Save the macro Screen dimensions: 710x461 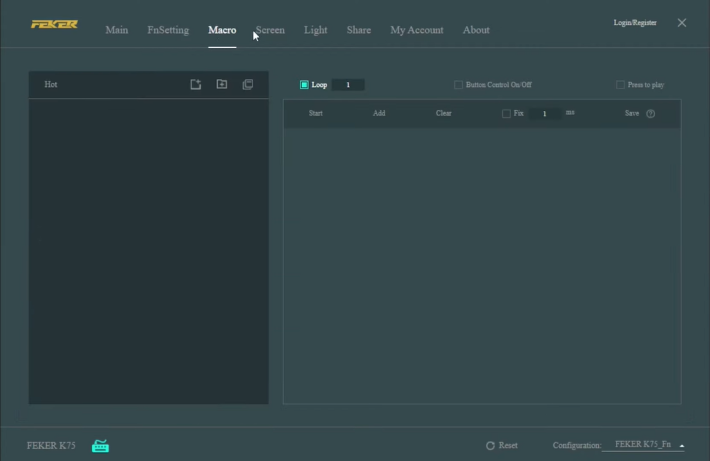click(632, 113)
